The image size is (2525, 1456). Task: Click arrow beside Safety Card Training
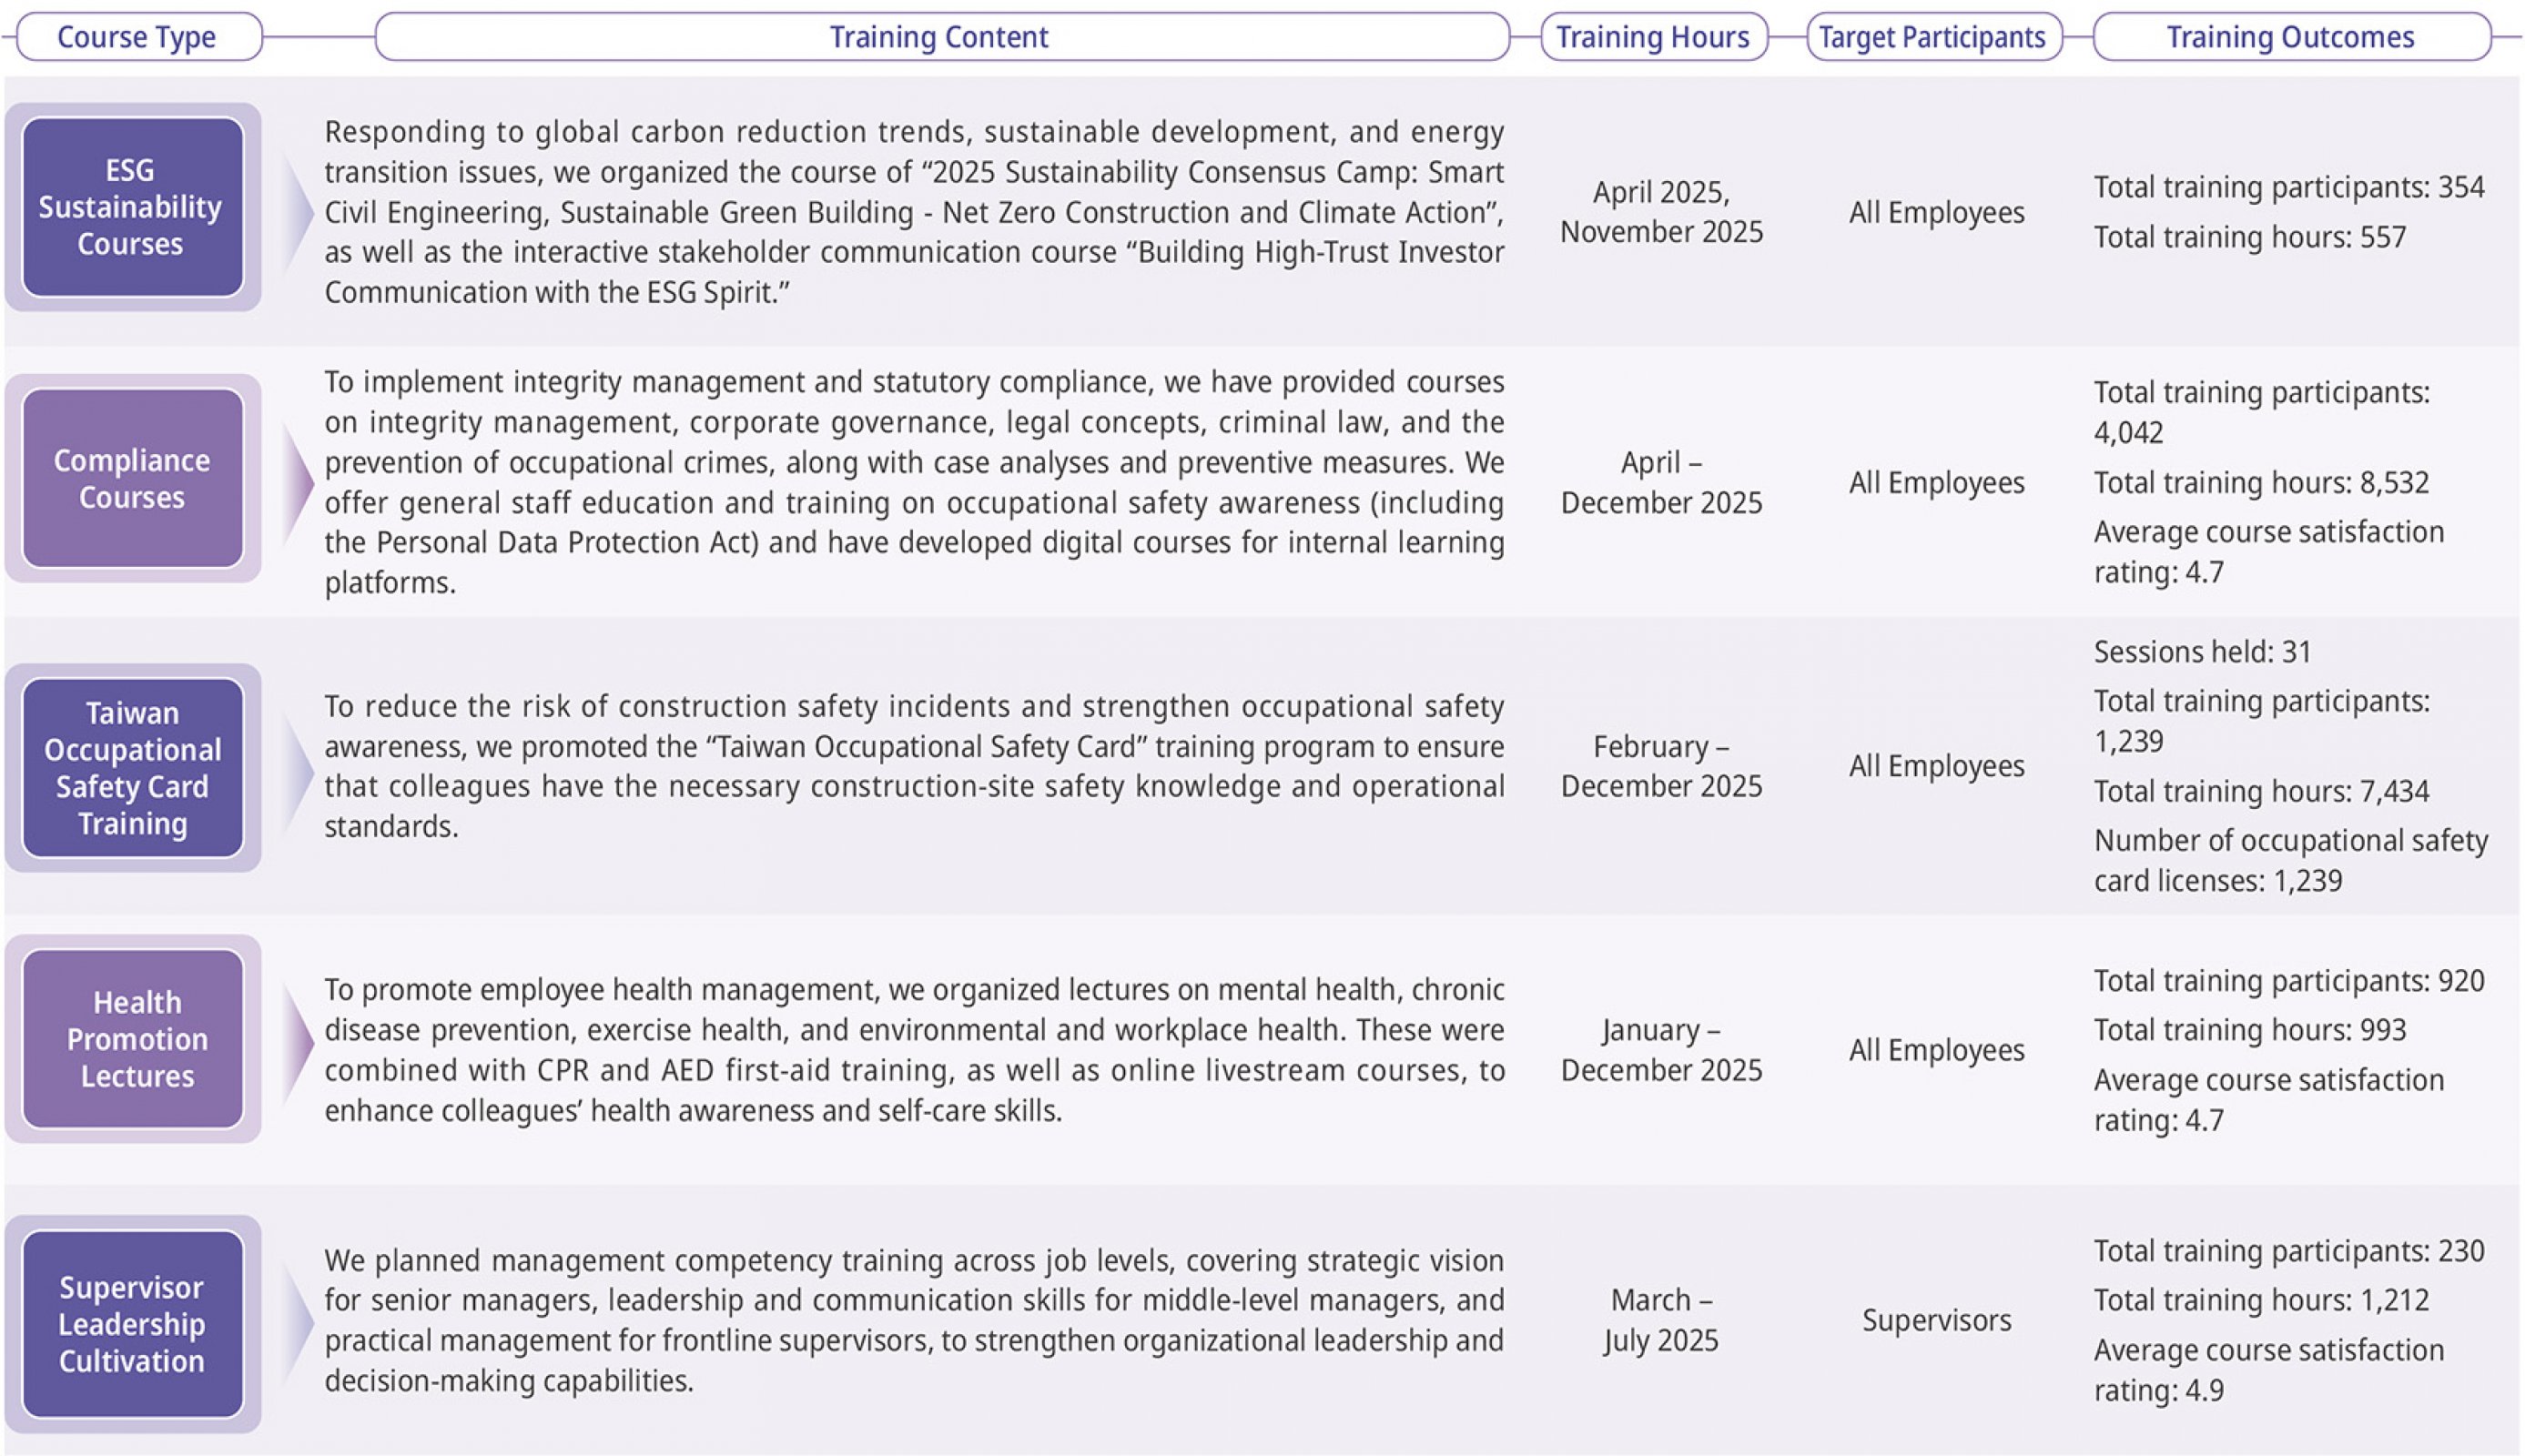[297, 770]
